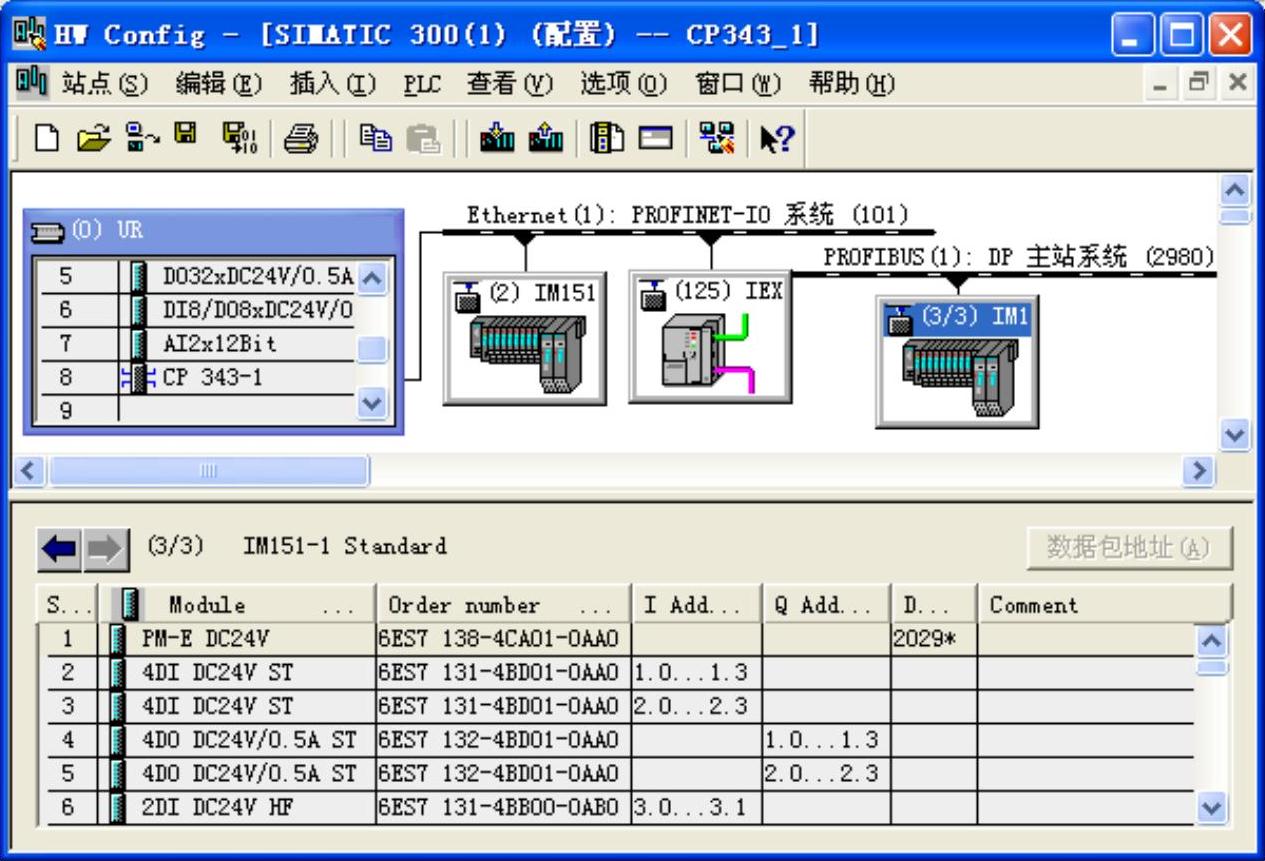Viewport: 1265px width, 861px height.
Task: Select PM-E DC24V module row
Action: point(206,638)
